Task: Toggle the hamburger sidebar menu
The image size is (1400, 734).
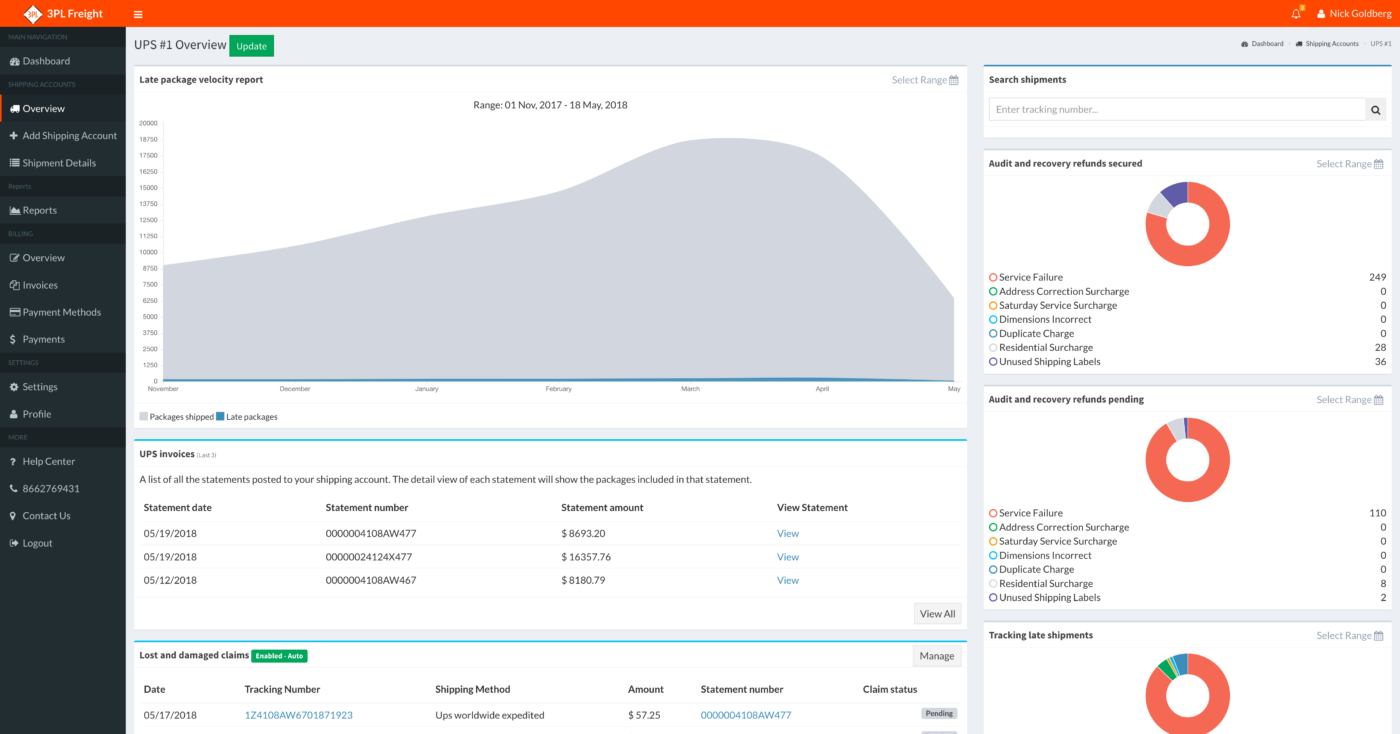Action: point(138,14)
